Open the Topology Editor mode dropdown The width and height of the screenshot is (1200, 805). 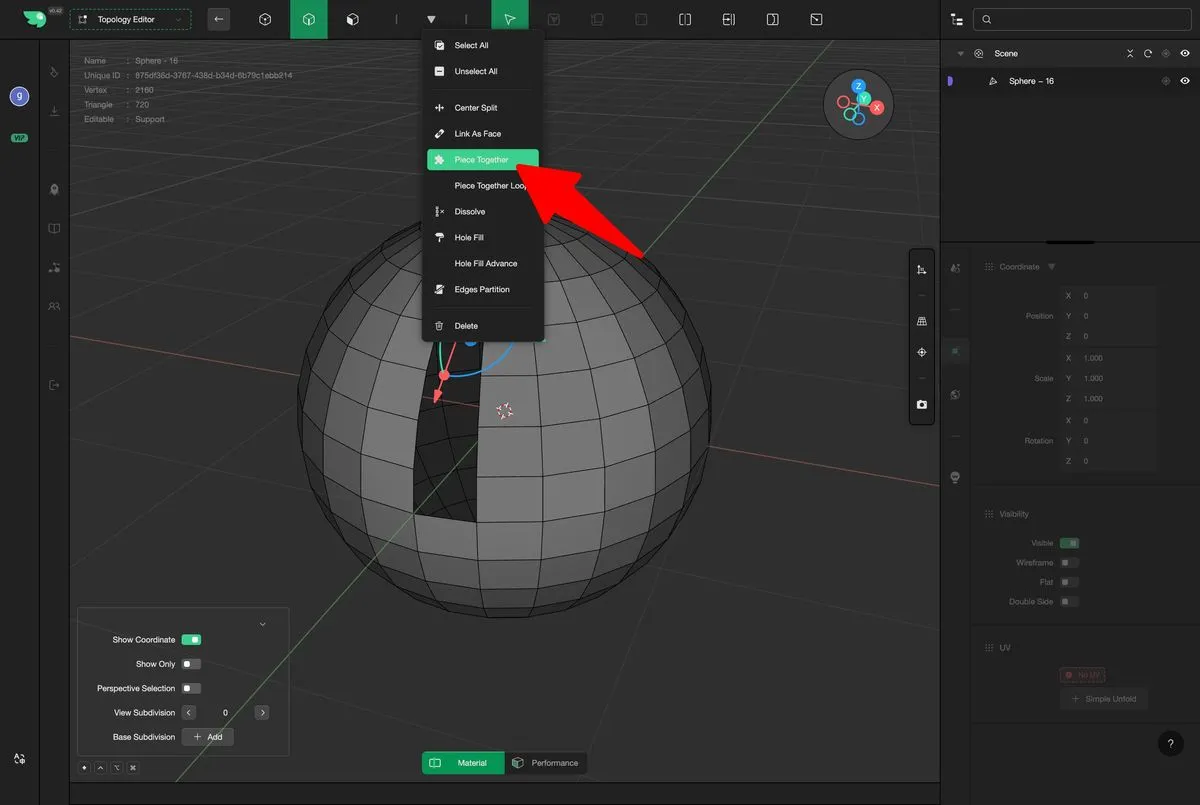(130, 20)
